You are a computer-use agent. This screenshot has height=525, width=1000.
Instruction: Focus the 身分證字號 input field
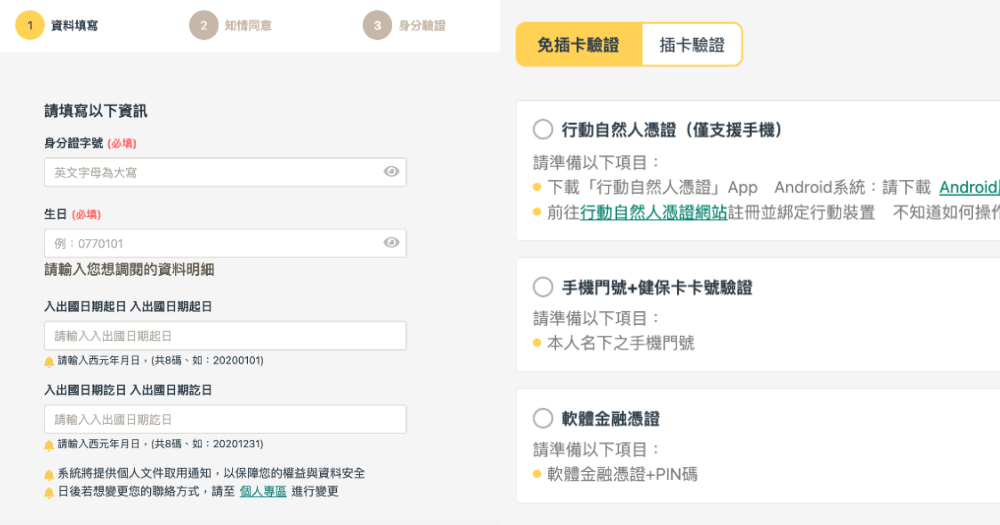pos(212,172)
